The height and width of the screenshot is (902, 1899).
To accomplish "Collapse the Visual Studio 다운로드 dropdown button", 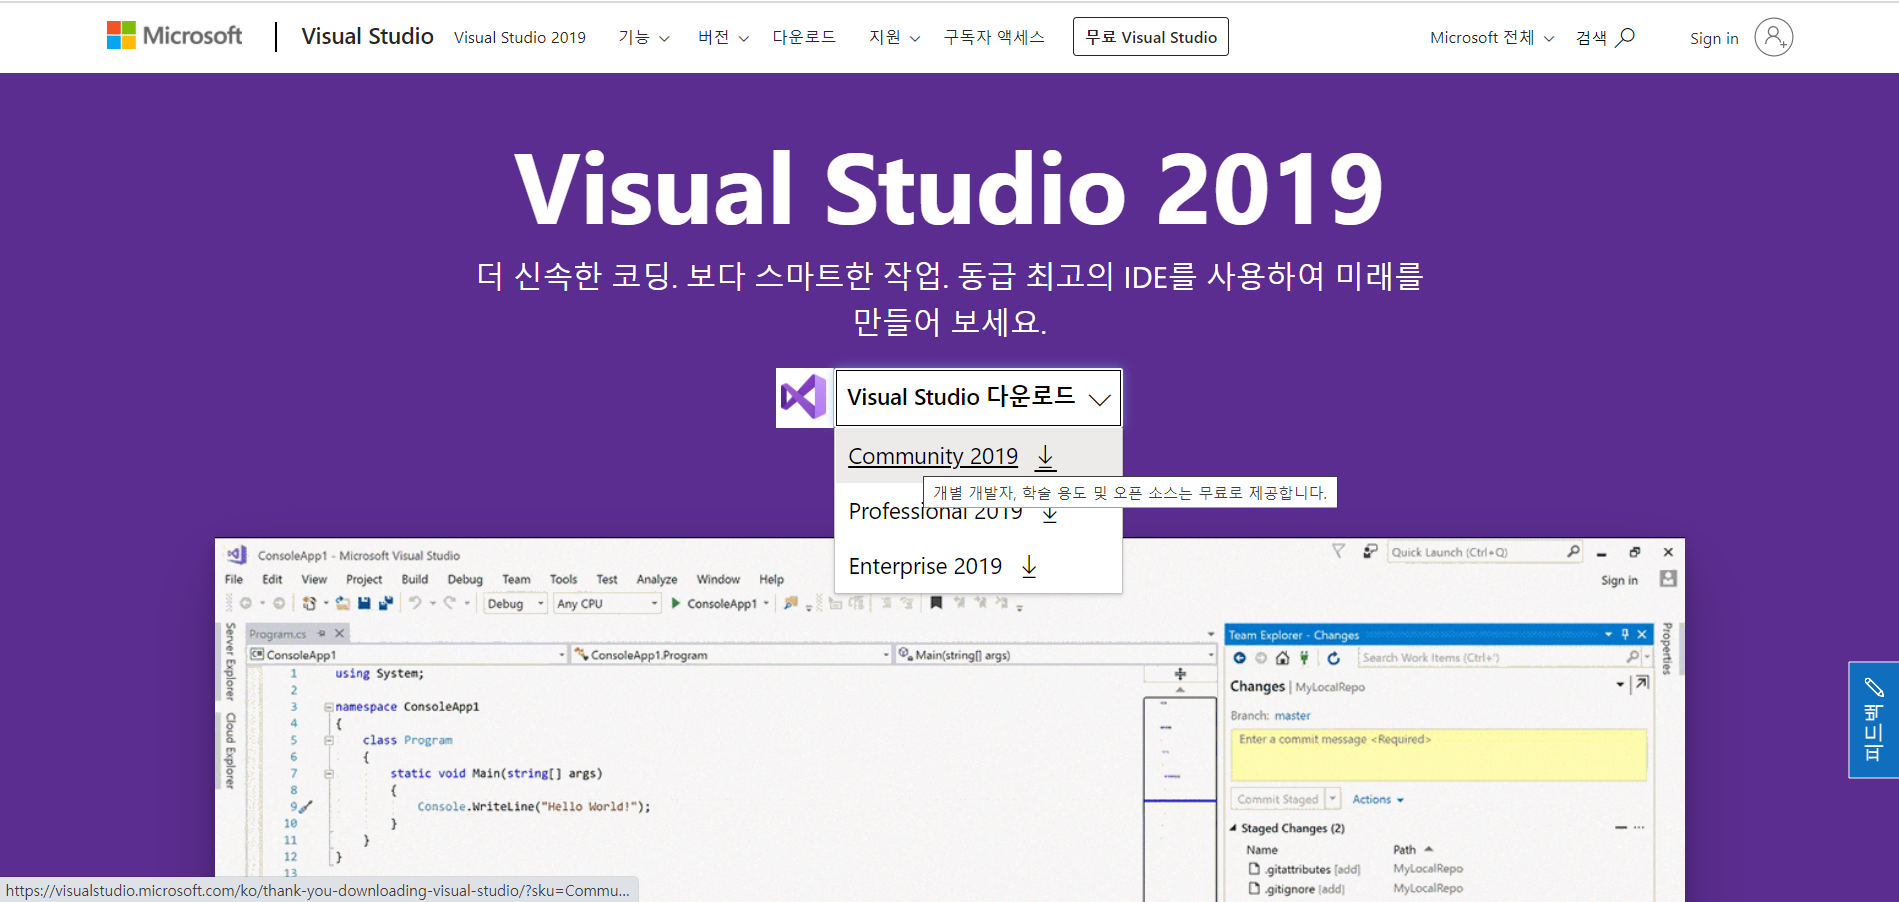I will (x=979, y=398).
